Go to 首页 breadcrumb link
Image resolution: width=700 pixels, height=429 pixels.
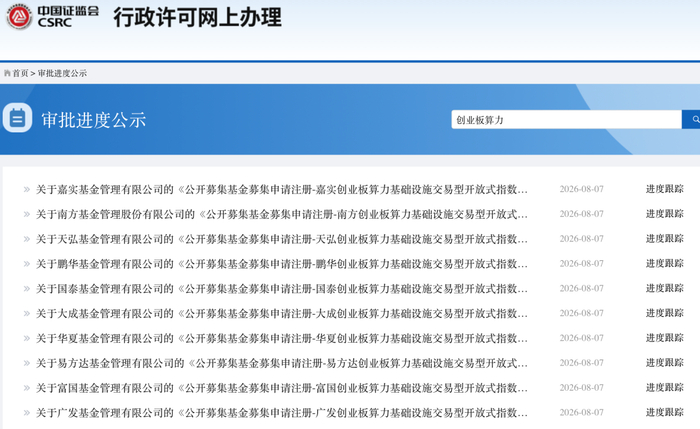[x=20, y=73]
